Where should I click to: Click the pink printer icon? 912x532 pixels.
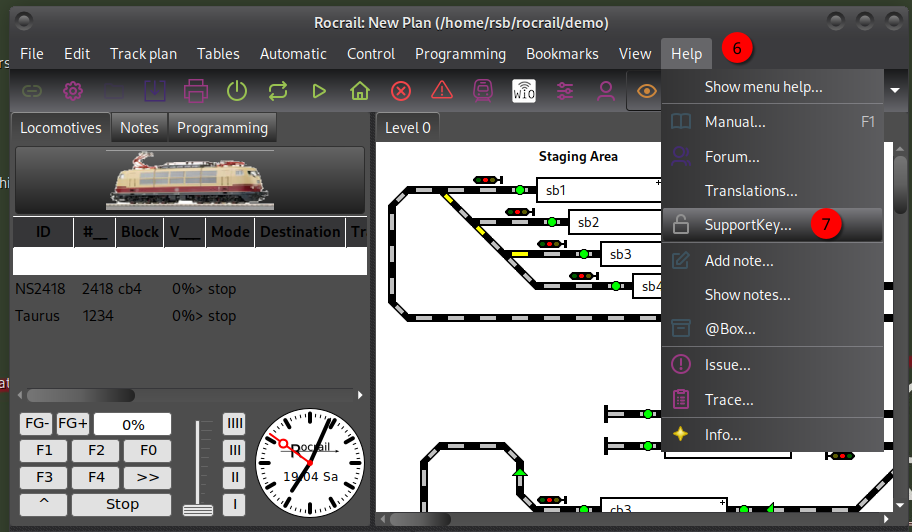[x=195, y=92]
